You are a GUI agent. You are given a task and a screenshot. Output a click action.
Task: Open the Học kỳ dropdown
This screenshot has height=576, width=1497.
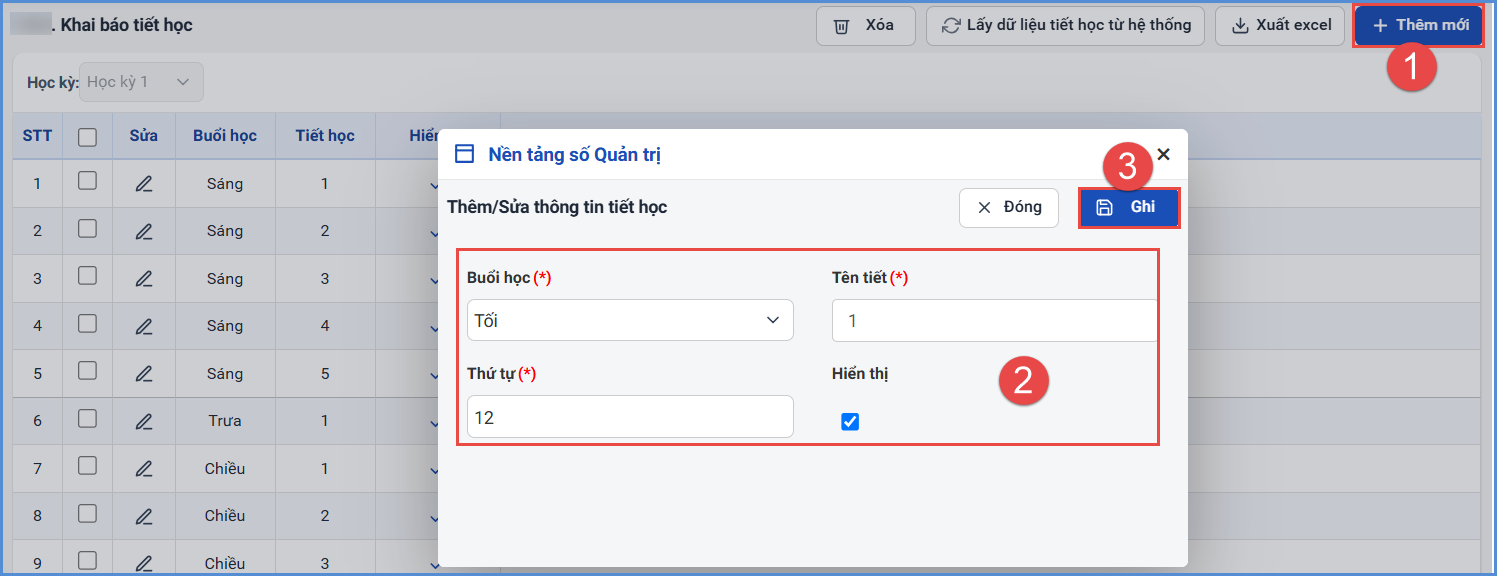pyautogui.click(x=142, y=82)
